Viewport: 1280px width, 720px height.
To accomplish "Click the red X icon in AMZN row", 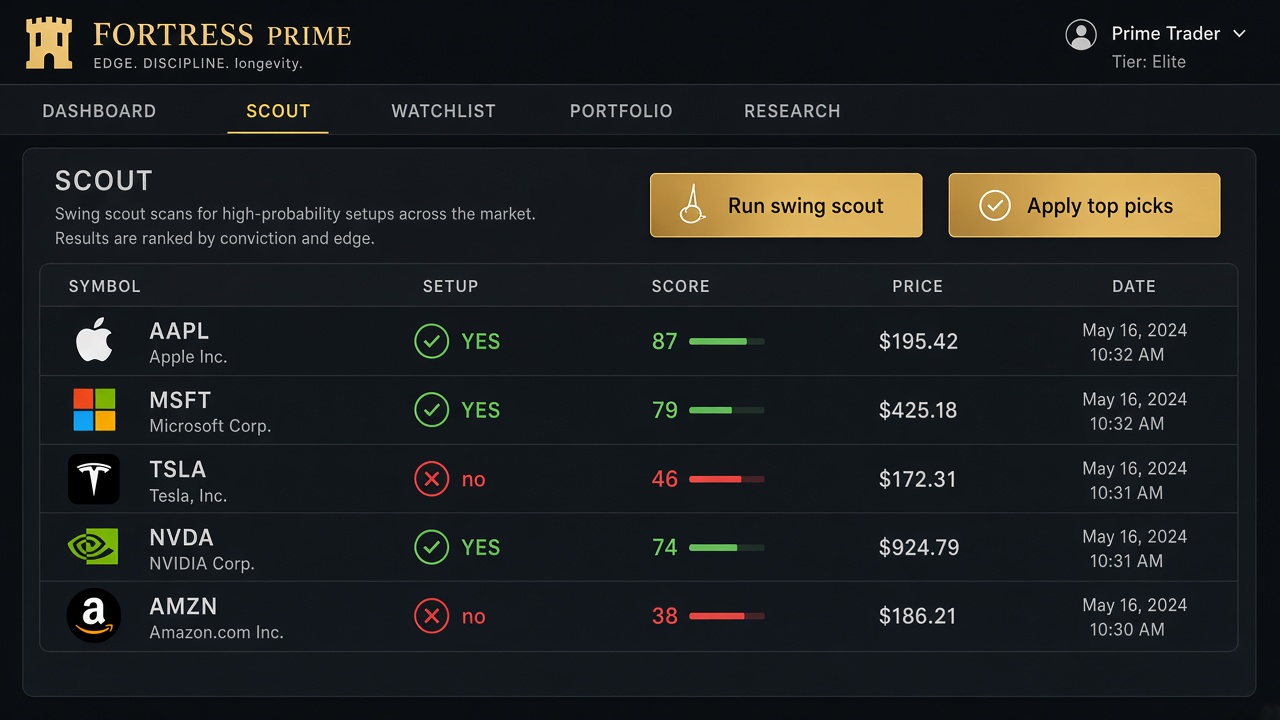I will (x=431, y=616).
